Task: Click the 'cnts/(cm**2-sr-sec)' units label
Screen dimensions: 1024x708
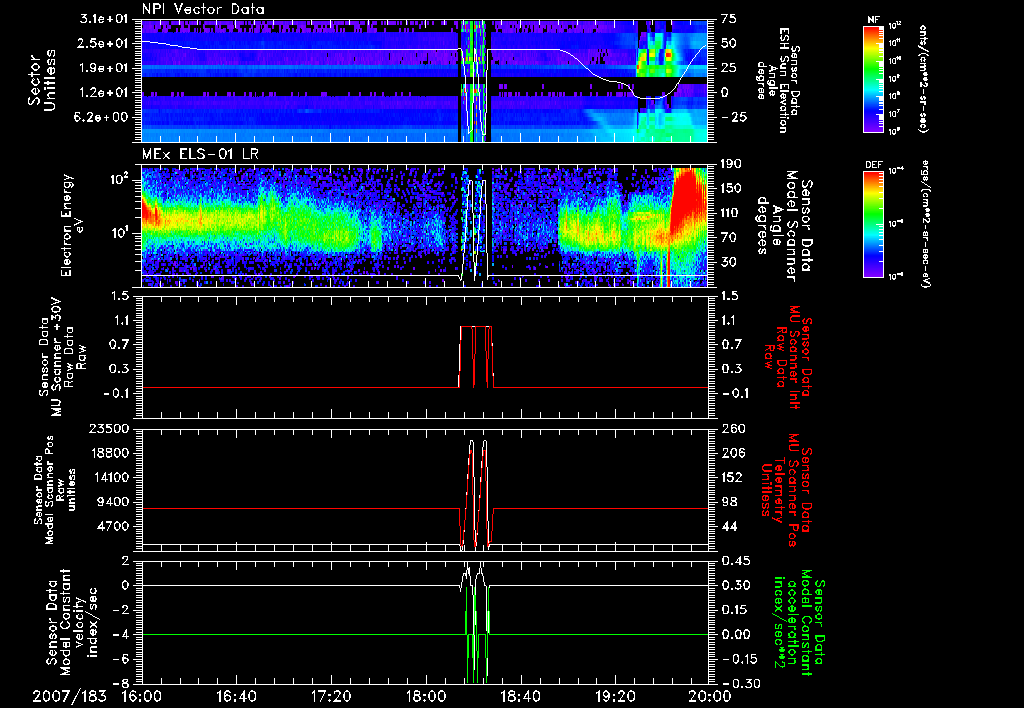Action: [922, 78]
